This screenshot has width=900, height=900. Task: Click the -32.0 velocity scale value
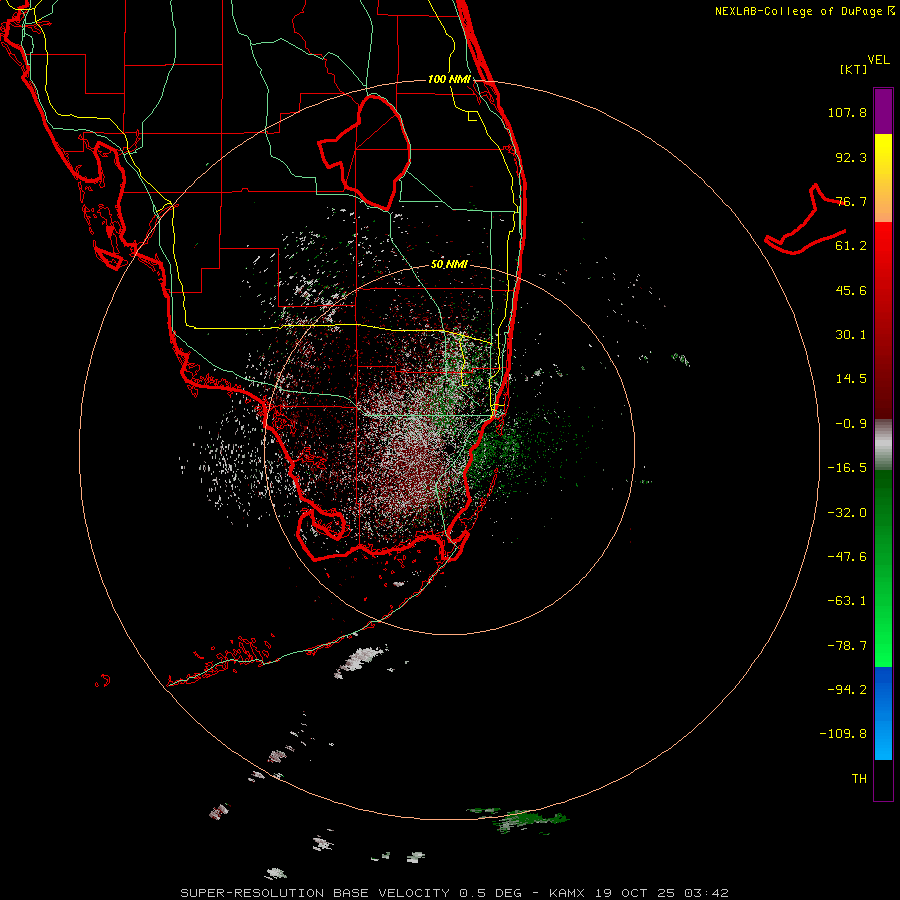click(847, 513)
